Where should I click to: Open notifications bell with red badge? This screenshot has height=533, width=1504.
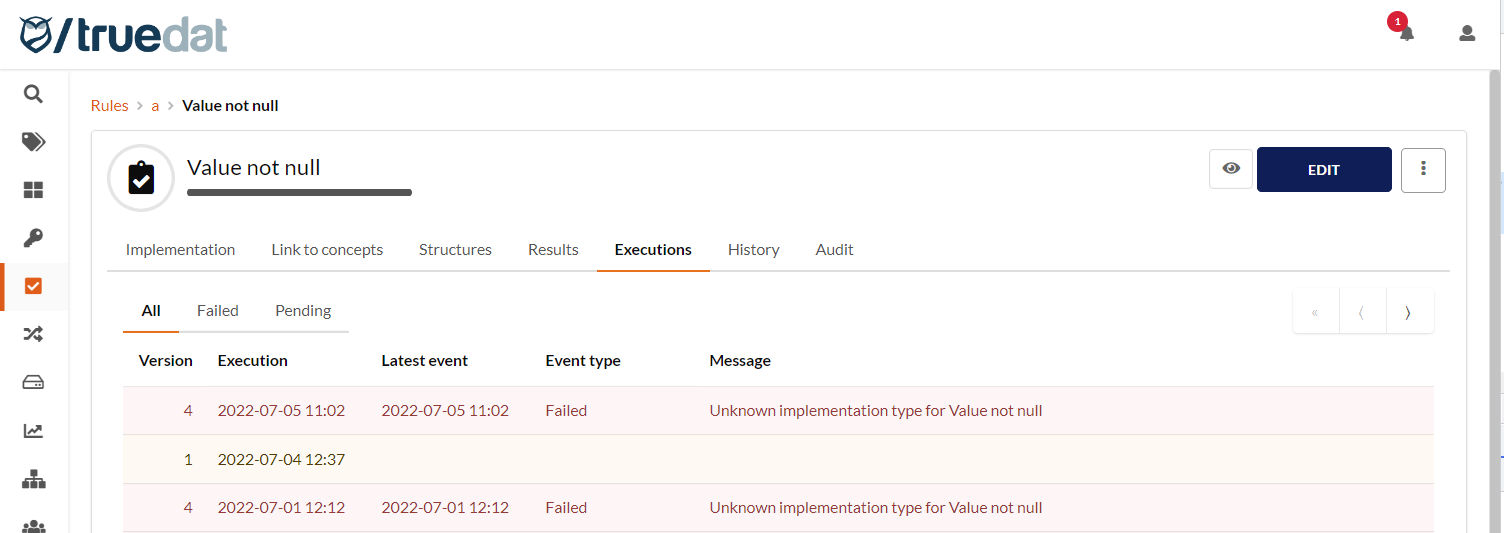pyautogui.click(x=1406, y=33)
